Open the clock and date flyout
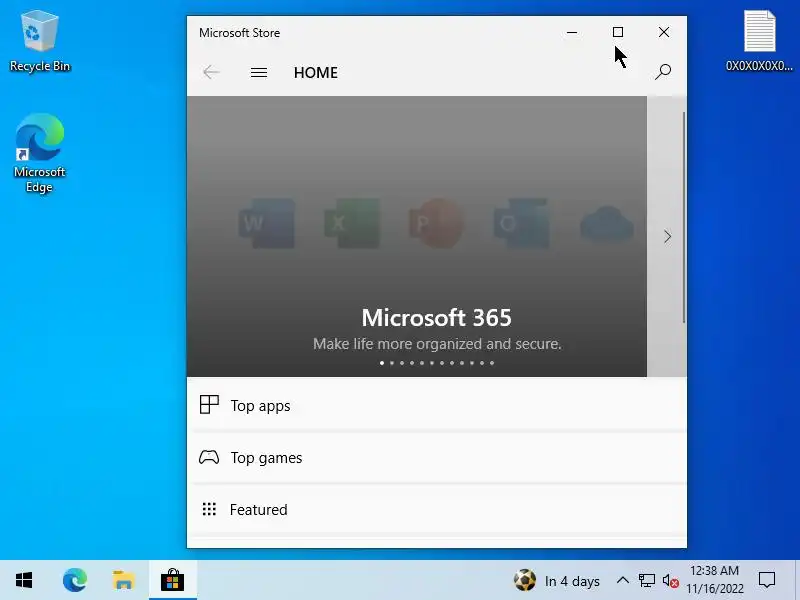This screenshot has height=600, width=800. point(714,580)
